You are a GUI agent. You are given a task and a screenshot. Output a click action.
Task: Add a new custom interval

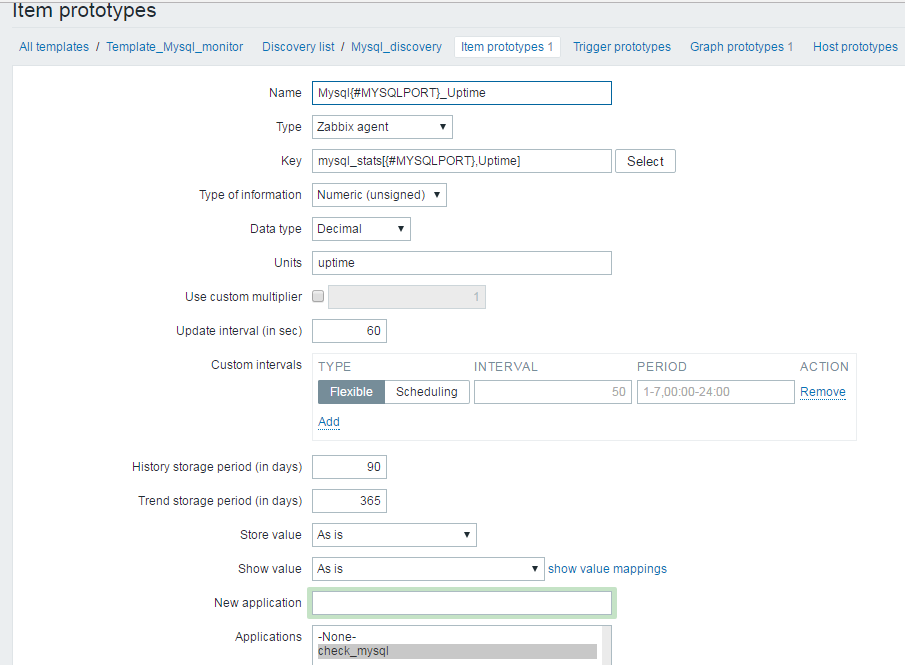(x=328, y=422)
